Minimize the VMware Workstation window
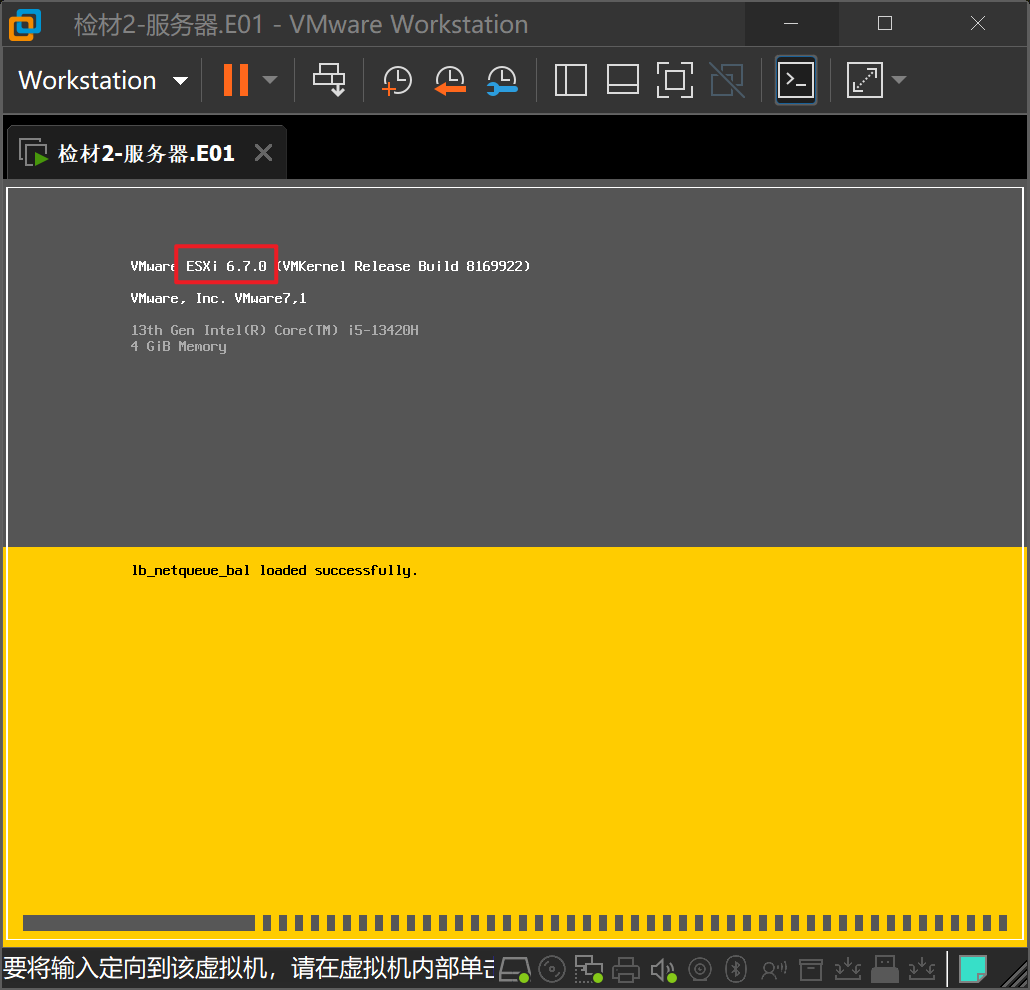The width and height of the screenshot is (1030, 990). pyautogui.click(x=792, y=24)
